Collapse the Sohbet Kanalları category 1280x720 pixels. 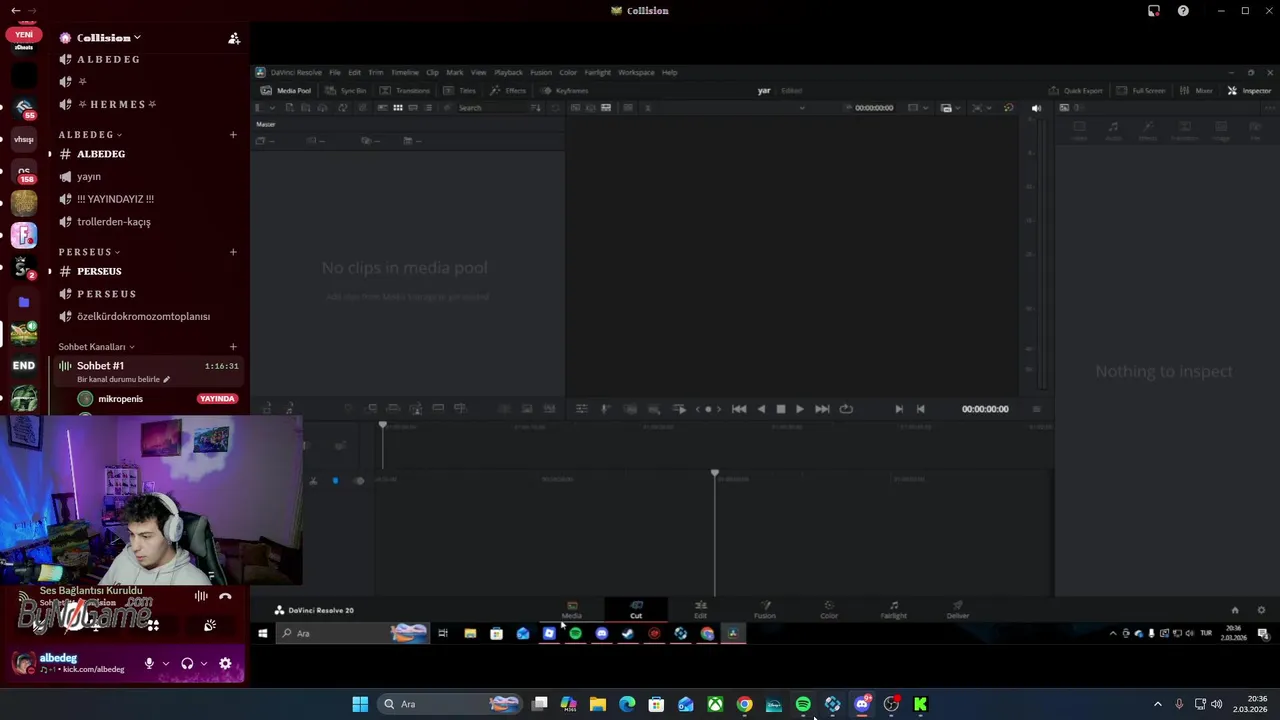tap(96, 347)
